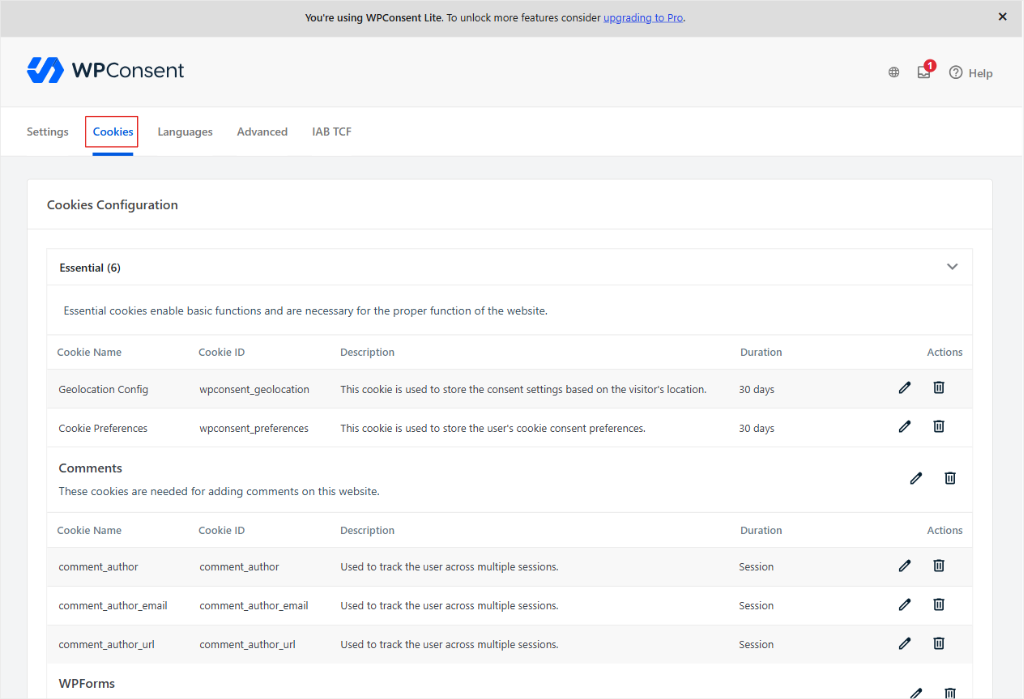Open the globe language icon in header
The width and height of the screenshot is (1024, 699).
(893, 73)
